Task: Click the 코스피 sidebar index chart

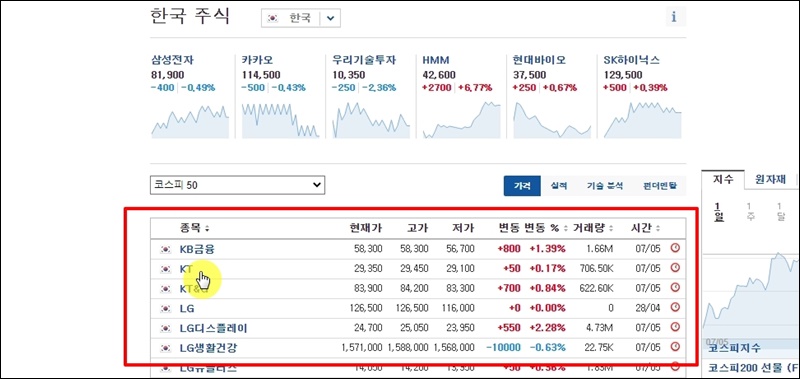Action: (751, 296)
